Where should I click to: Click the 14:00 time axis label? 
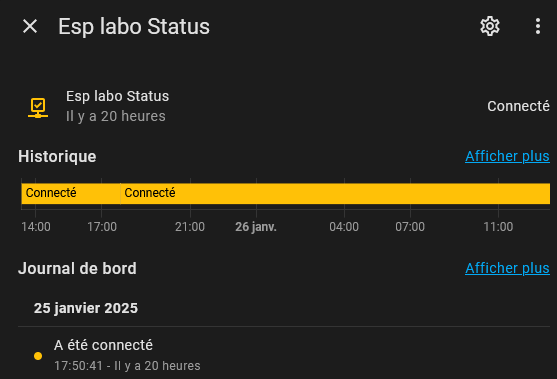tap(36, 227)
